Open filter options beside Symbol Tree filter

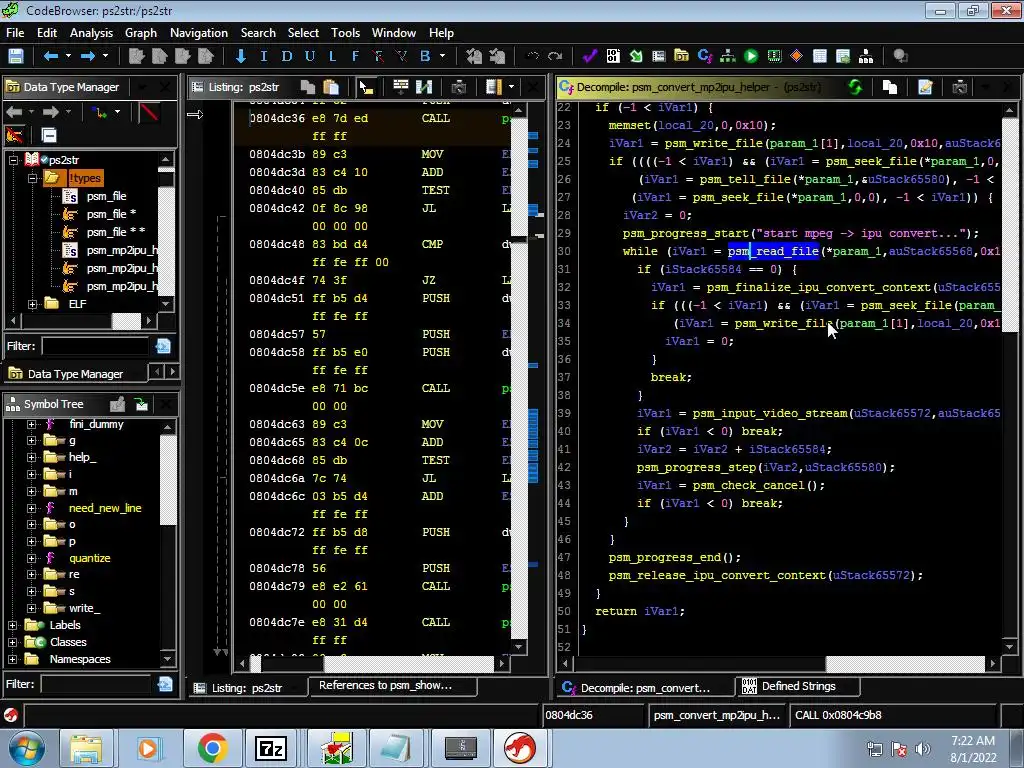click(x=165, y=684)
